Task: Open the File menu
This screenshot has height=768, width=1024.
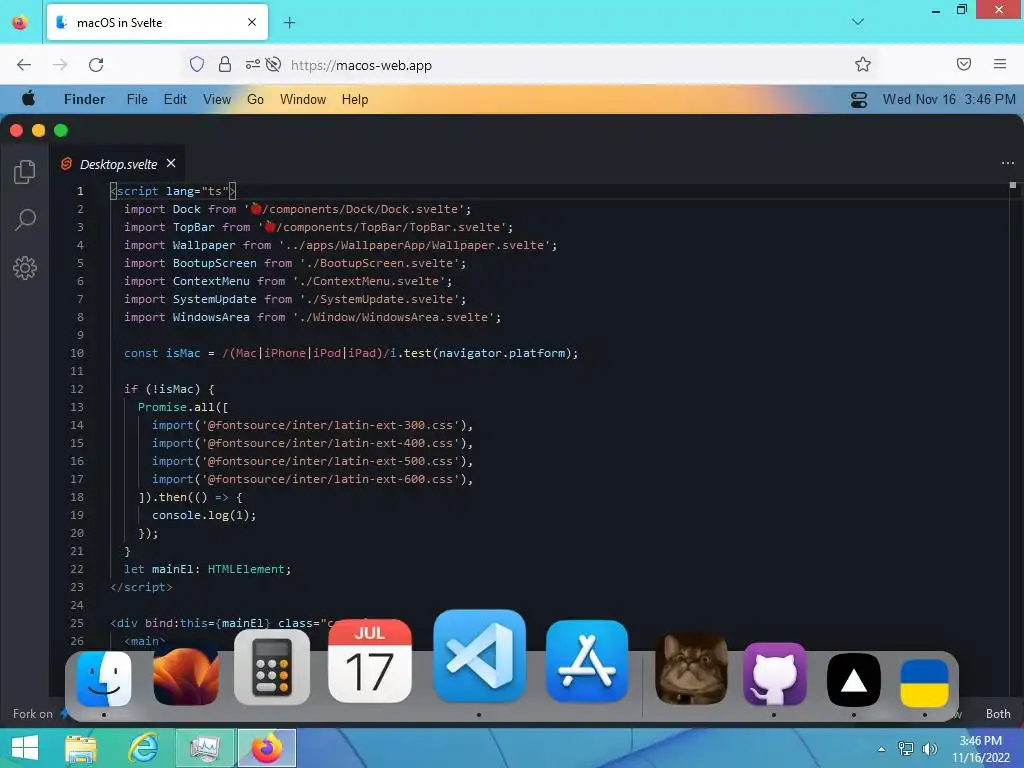Action: coord(137,99)
